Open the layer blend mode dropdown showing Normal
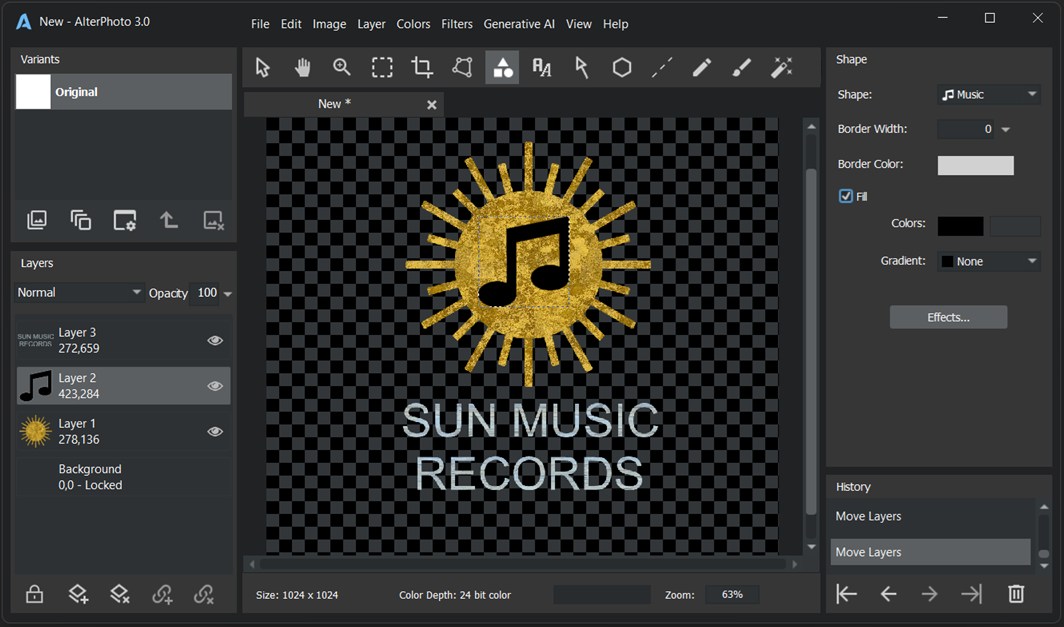Image resolution: width=1064 pixels, height=627 pixels. pyautogui.click(x=78, y=292)
